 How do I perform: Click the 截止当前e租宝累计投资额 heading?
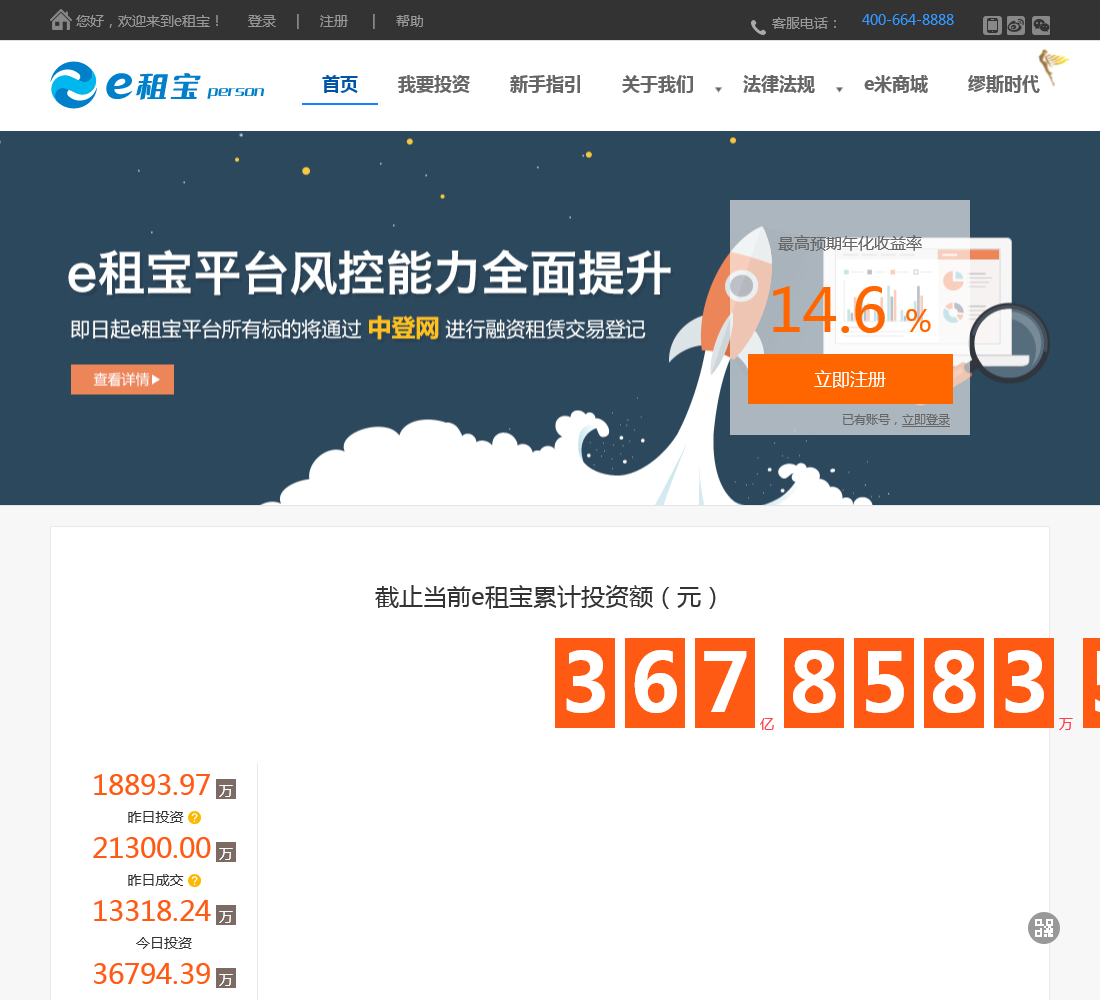pyautogui.click(x=546, y=597)
